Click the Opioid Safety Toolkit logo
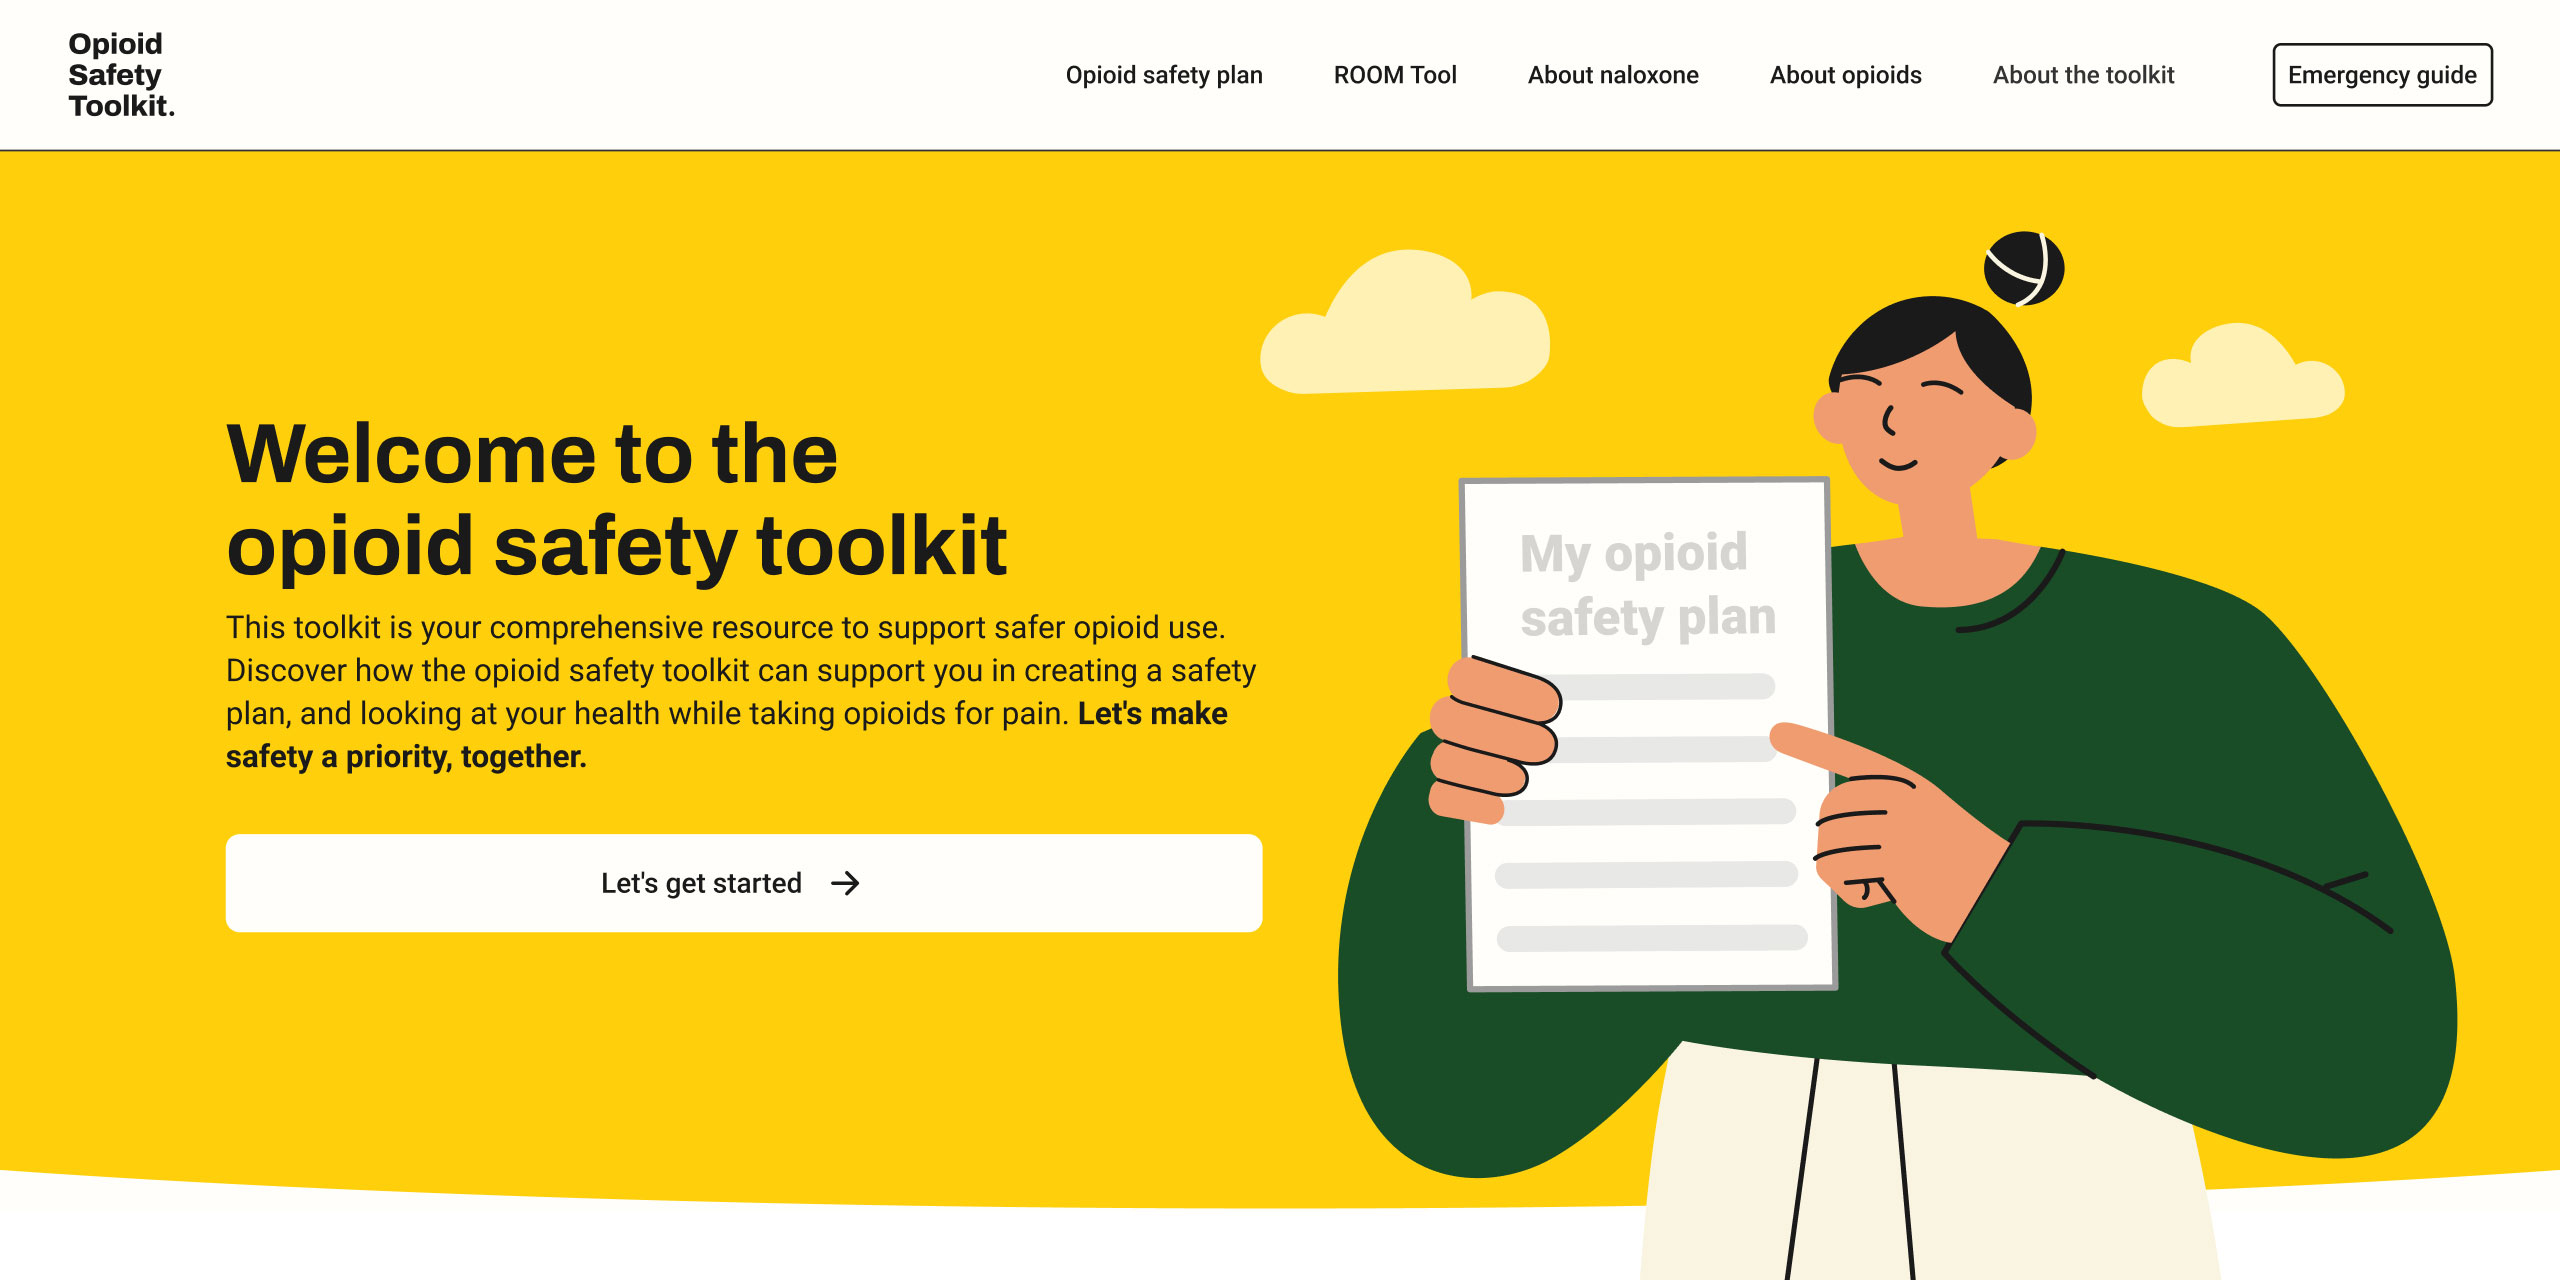This screenshot has width=2560, height=1280. [120, 75]
